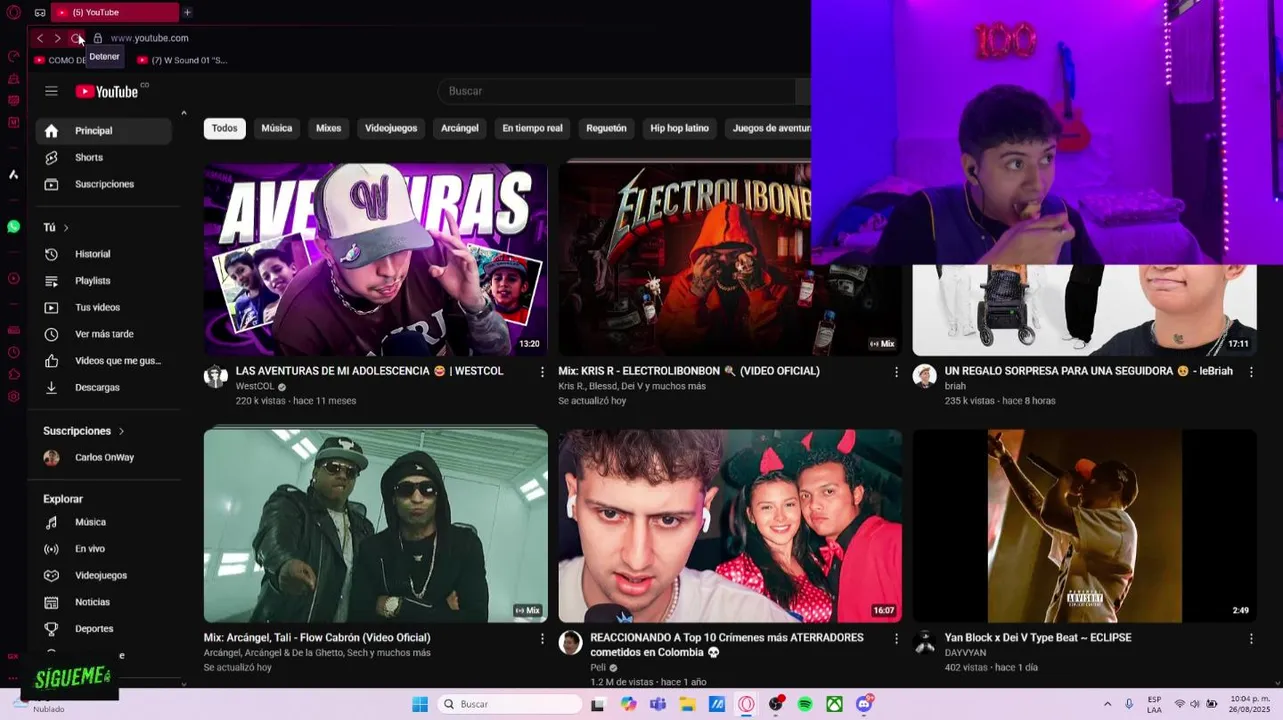Click the Windows taskbar Buscar box
Image resolution: width=1283 pixels, height=720 pixels.
click(x=511, y=704)
